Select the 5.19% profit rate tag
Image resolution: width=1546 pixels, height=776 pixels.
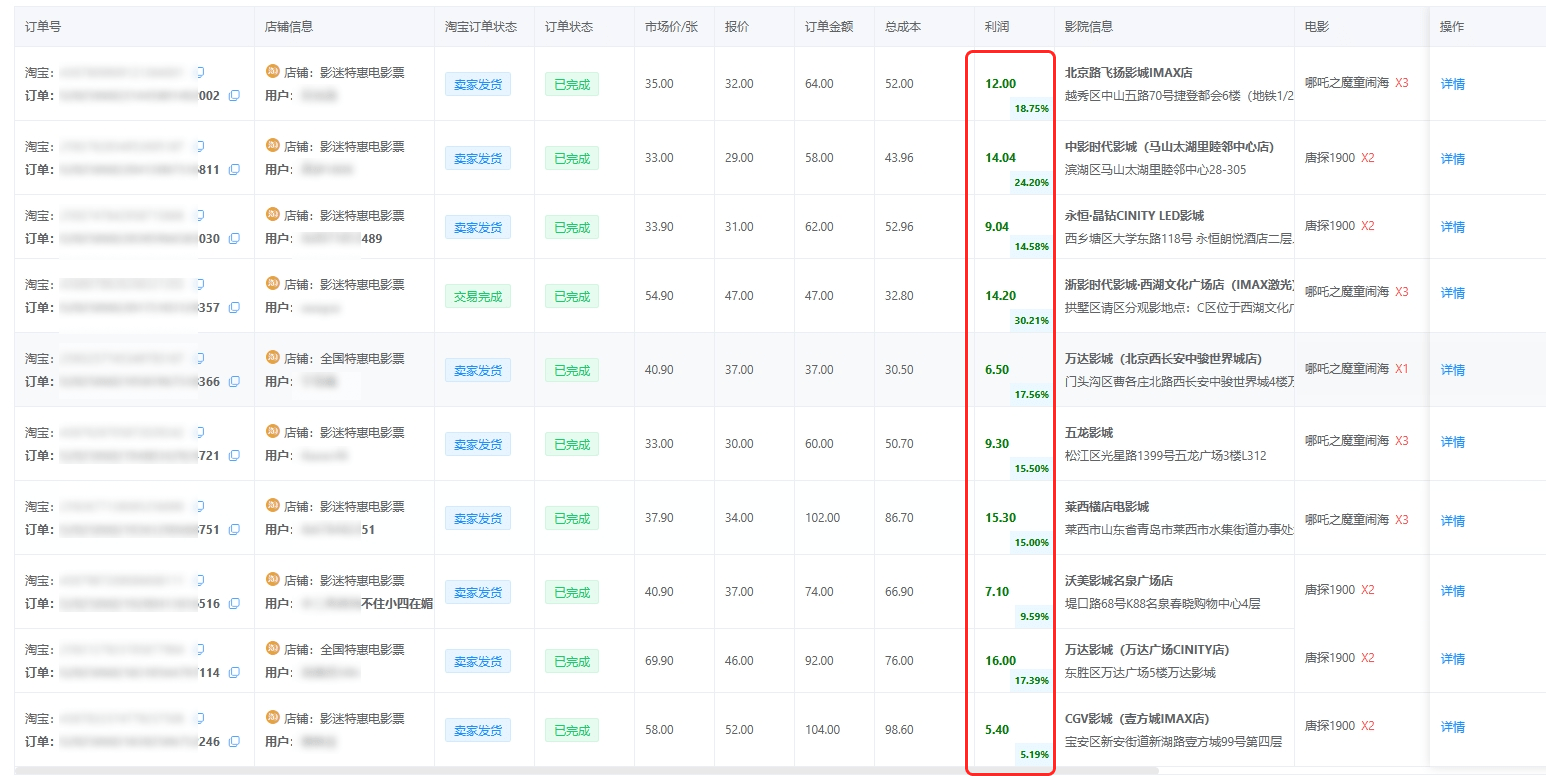tap(1034, 755)
